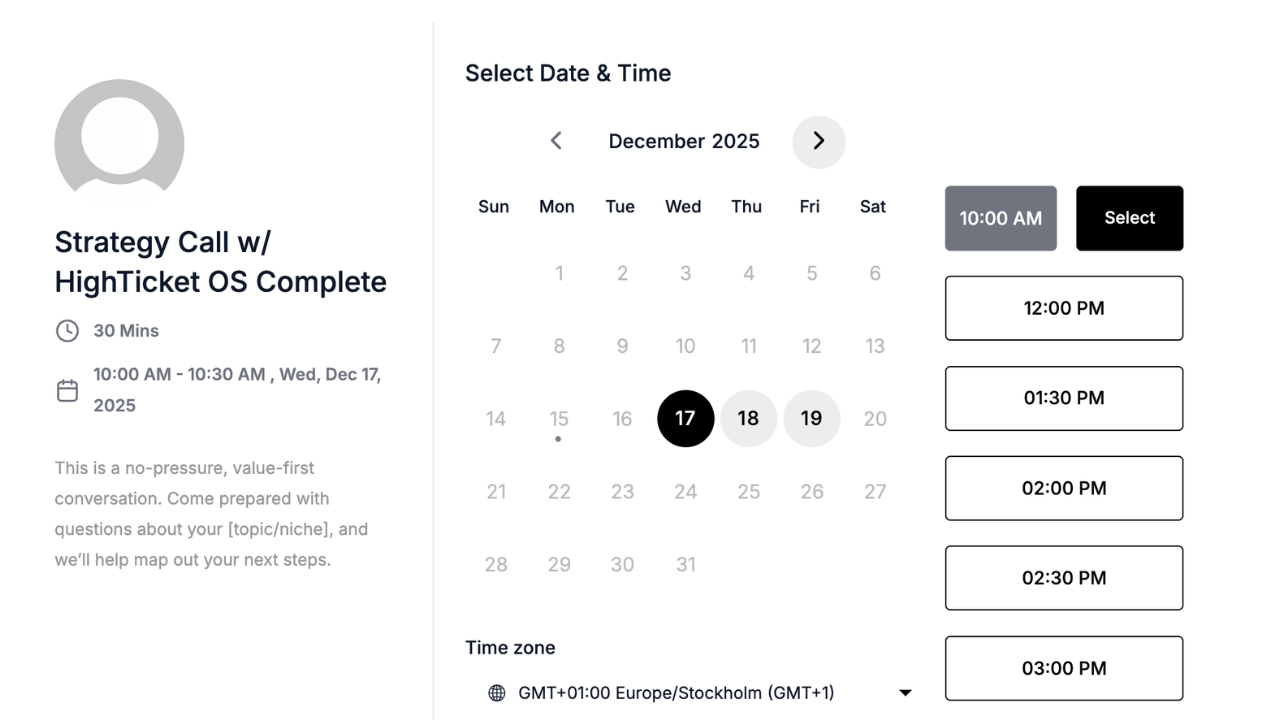Select the 02:00 PM time slot
The width and height of the screenshot is (1280, 720).
pyautogui.click(x=1063, y=488)
